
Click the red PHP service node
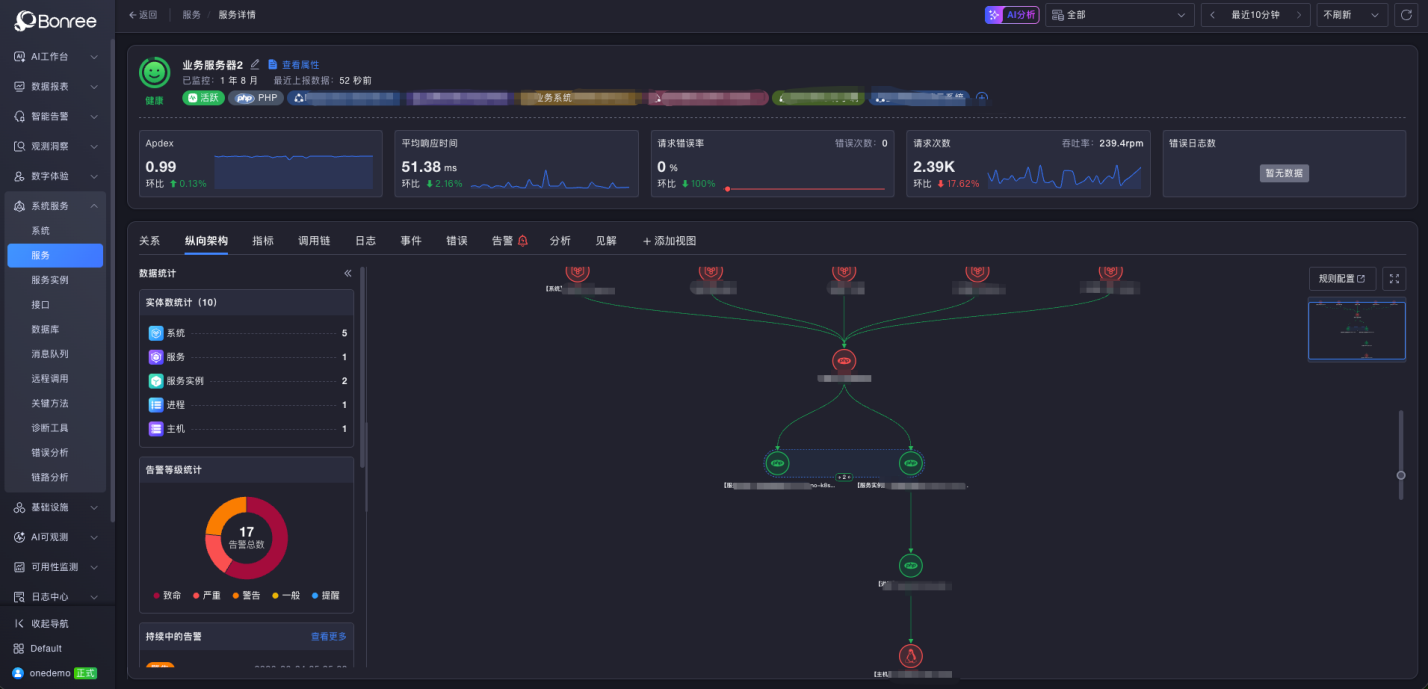click(844, 360)
